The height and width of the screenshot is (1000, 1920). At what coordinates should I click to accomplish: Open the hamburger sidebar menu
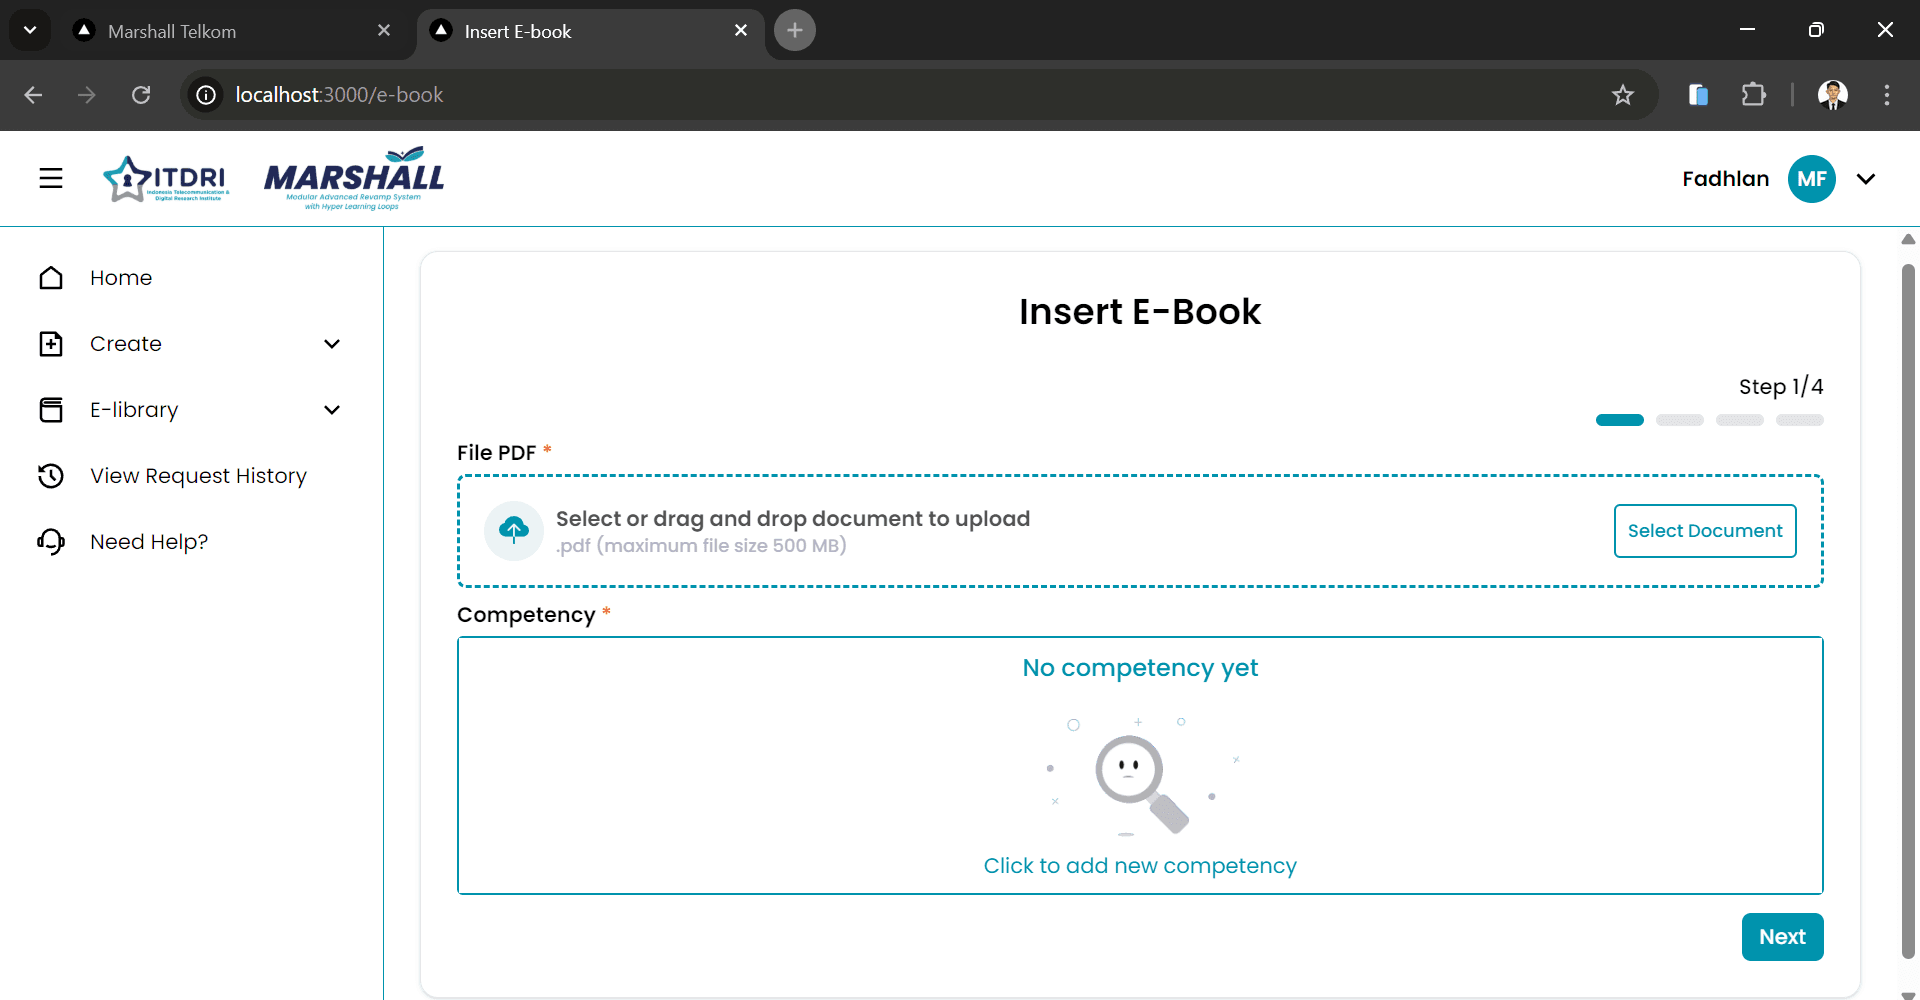51,178
